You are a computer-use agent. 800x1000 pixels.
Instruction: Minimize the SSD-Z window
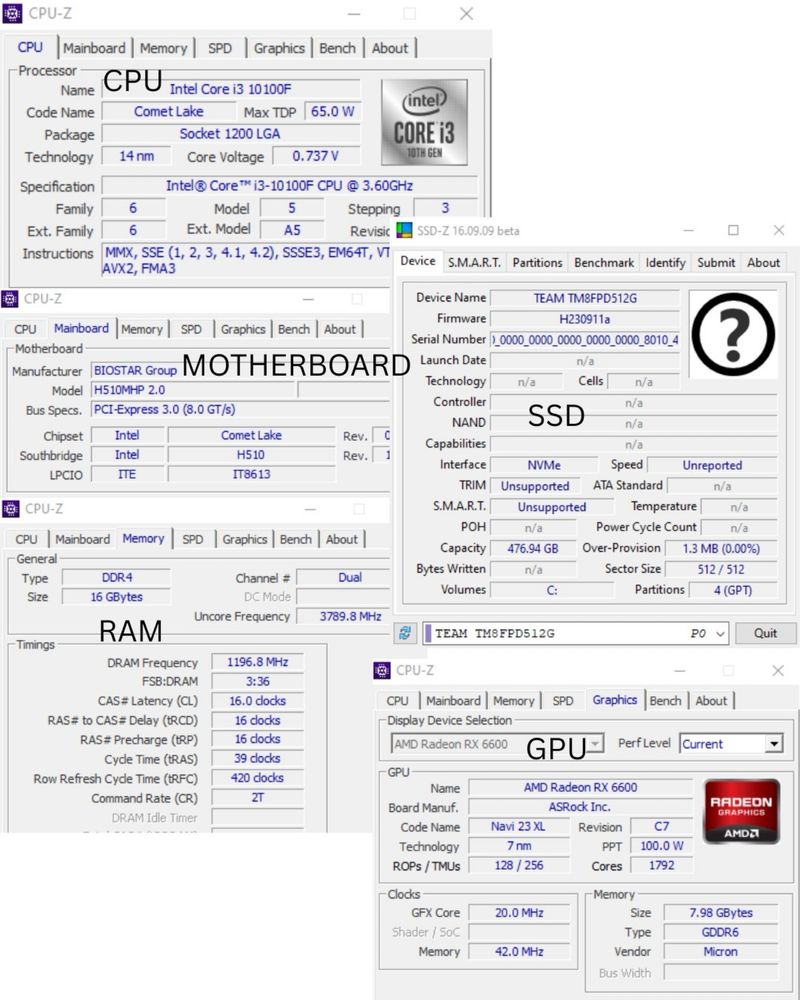(688, 230)
